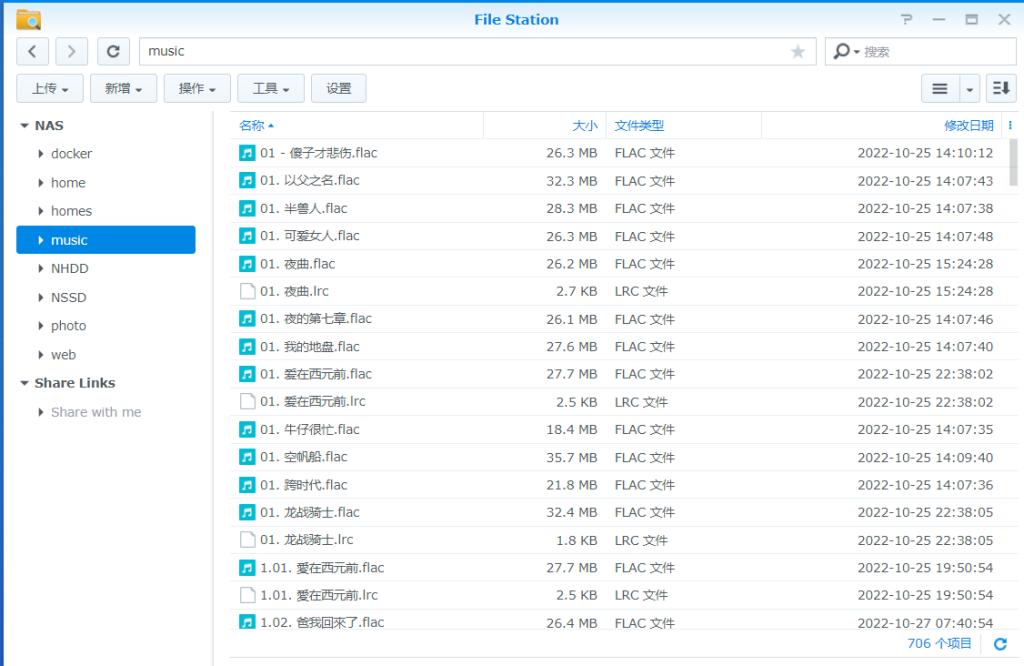Open the 新增 create dropdown

click(123, 89)
